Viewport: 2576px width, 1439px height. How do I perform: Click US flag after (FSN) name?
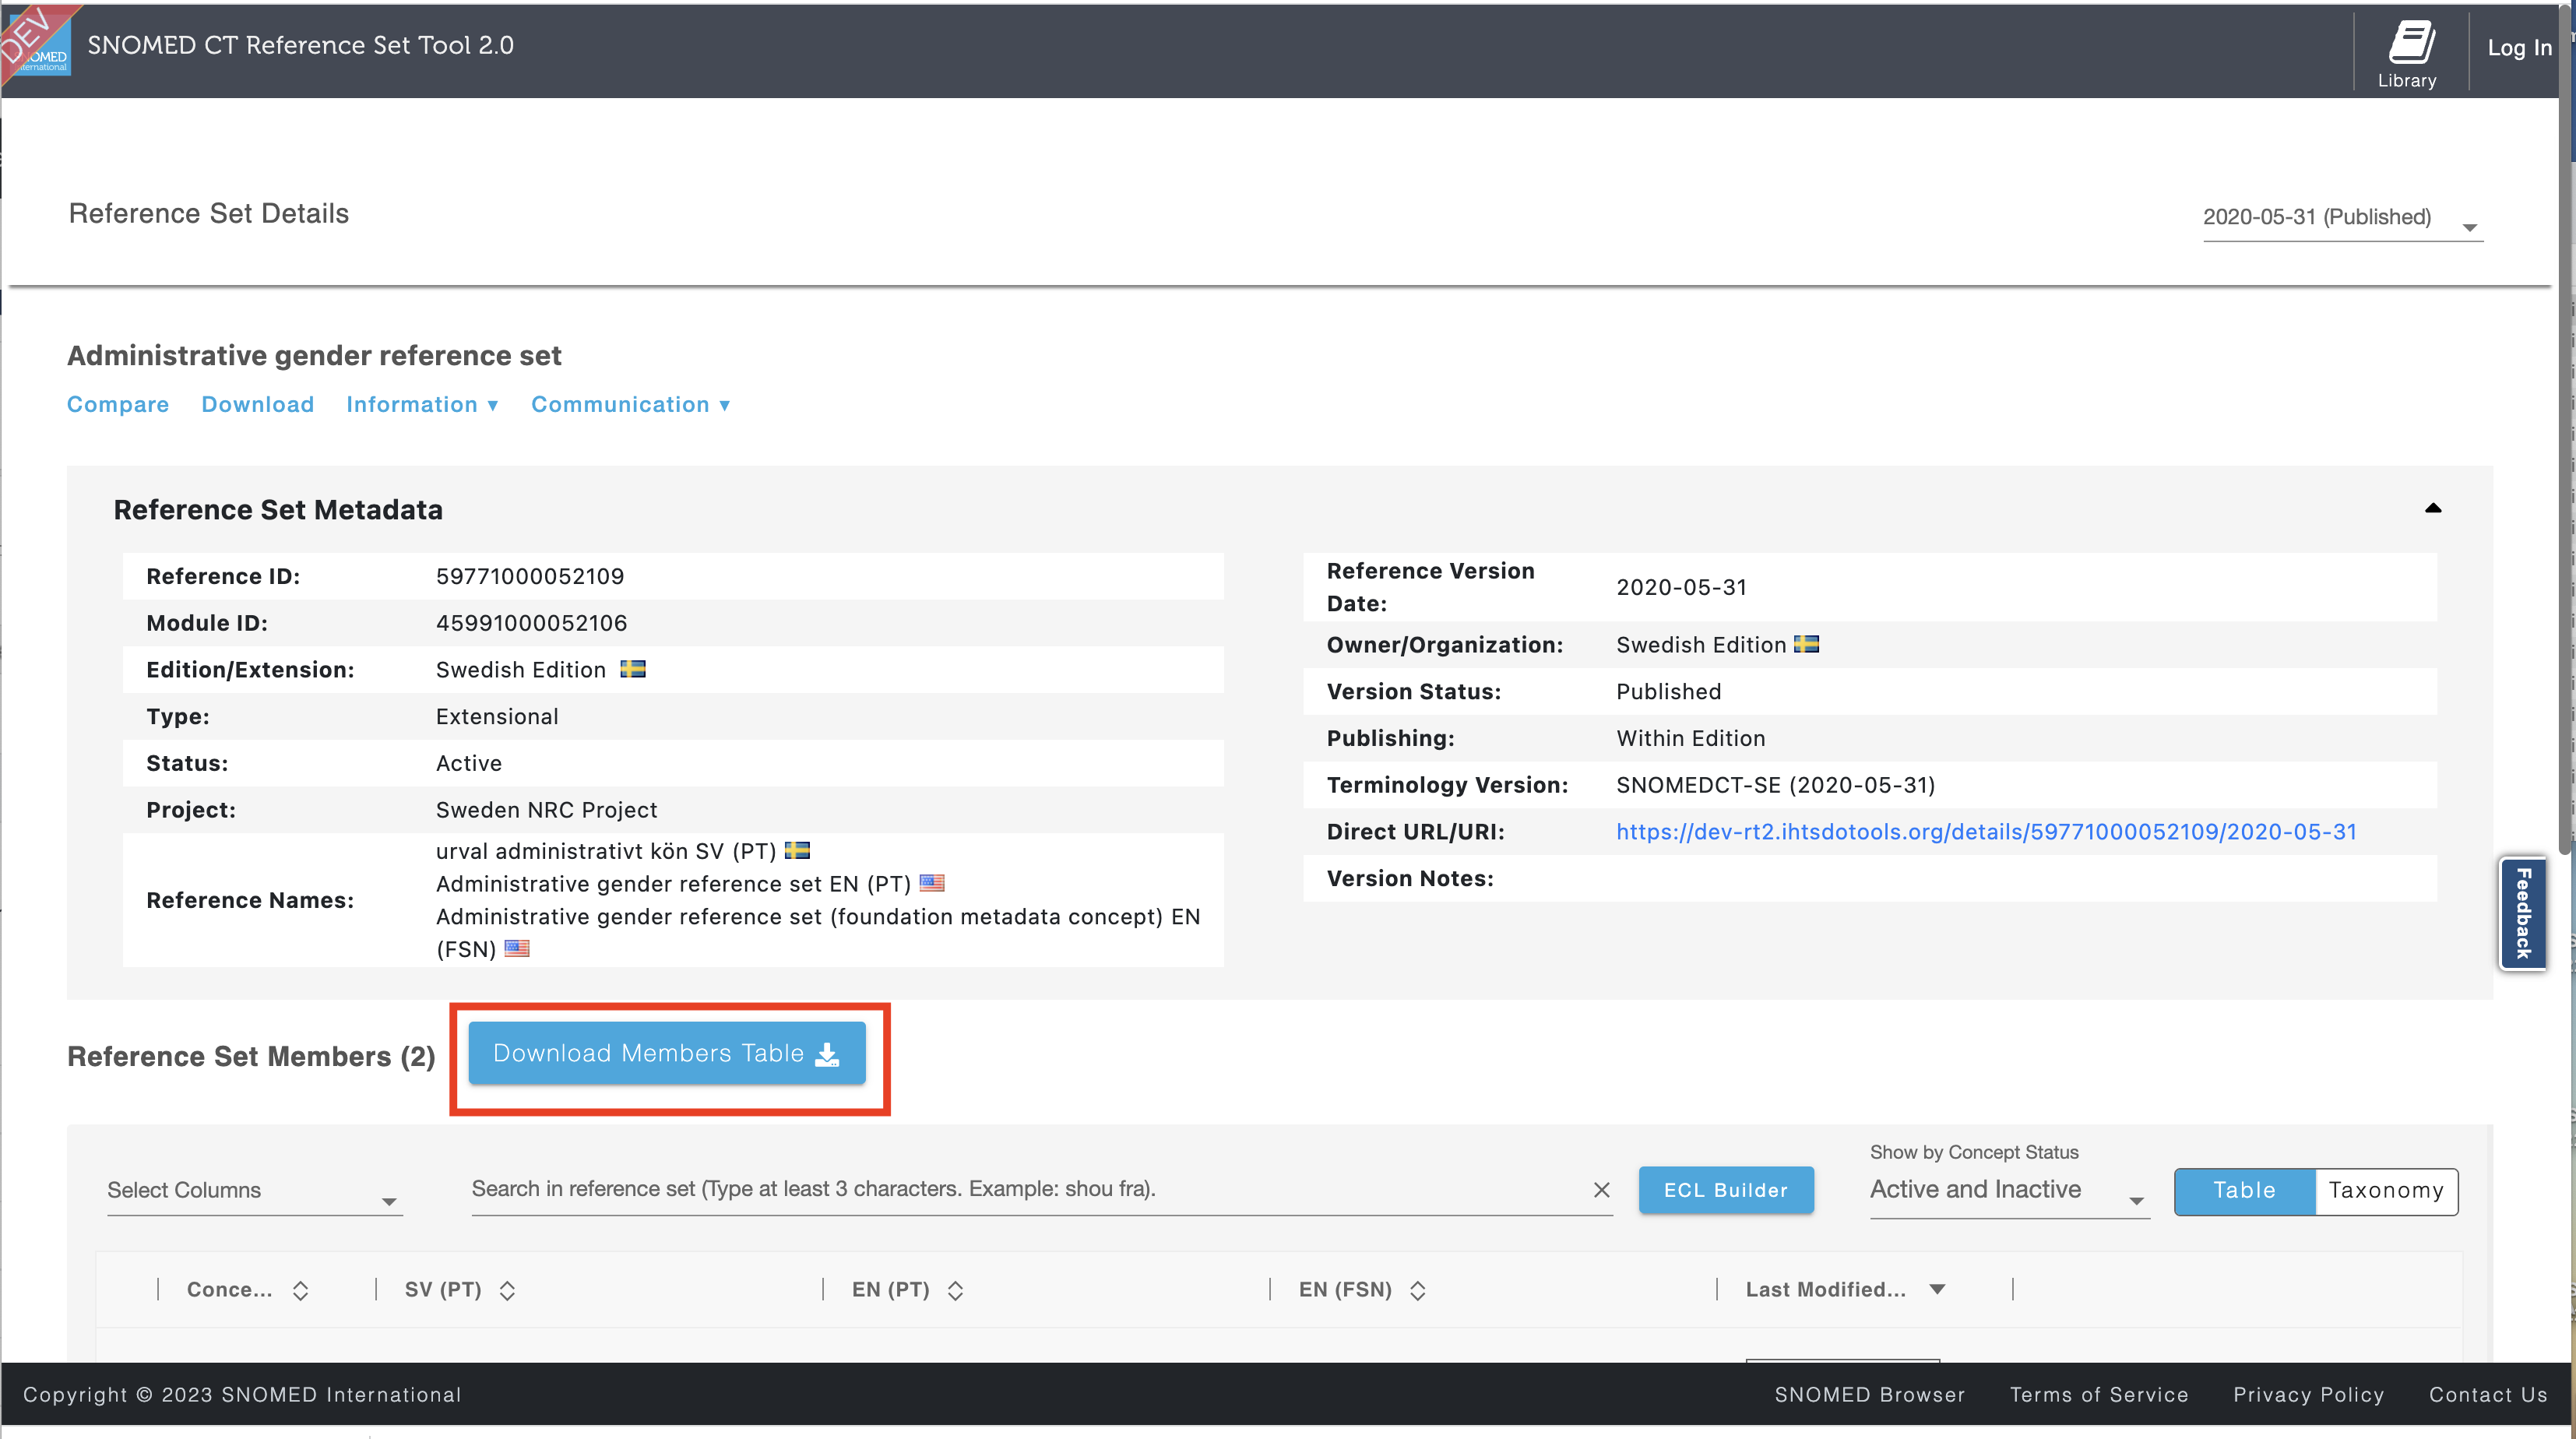click(x=517, y=948)
